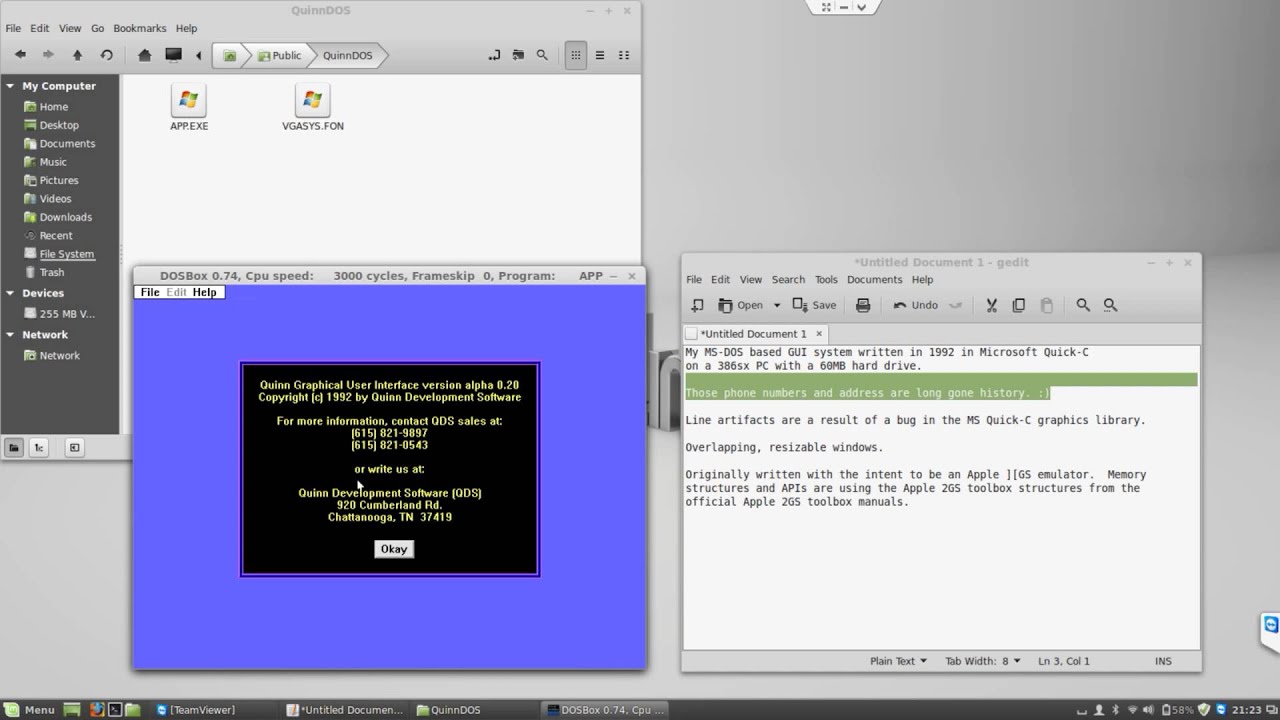Click INS mode in the gedit status bar
This screenshot has width=1280, height=720.
click(x=1163, y=661)
